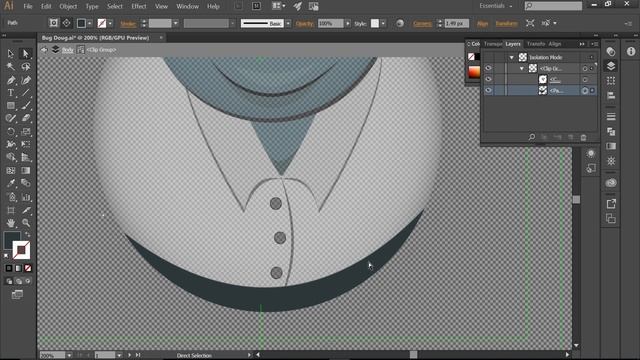This screenshot has width=640, height=360.
Task: Switch to the Transform panel tab
Action: coord(536,44)
